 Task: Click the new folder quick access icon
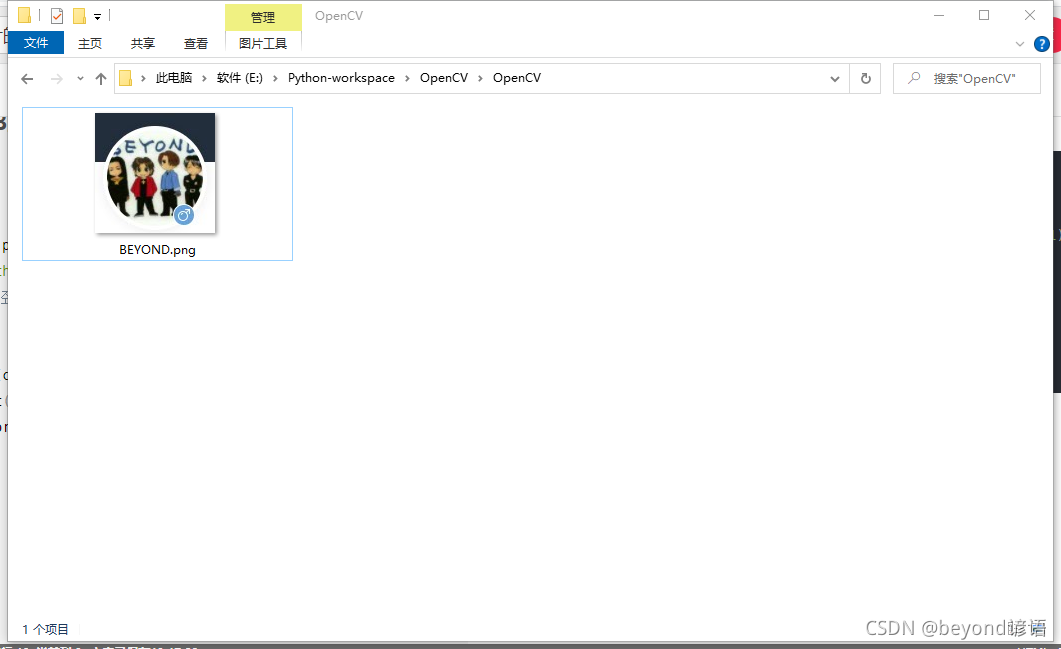79,16
